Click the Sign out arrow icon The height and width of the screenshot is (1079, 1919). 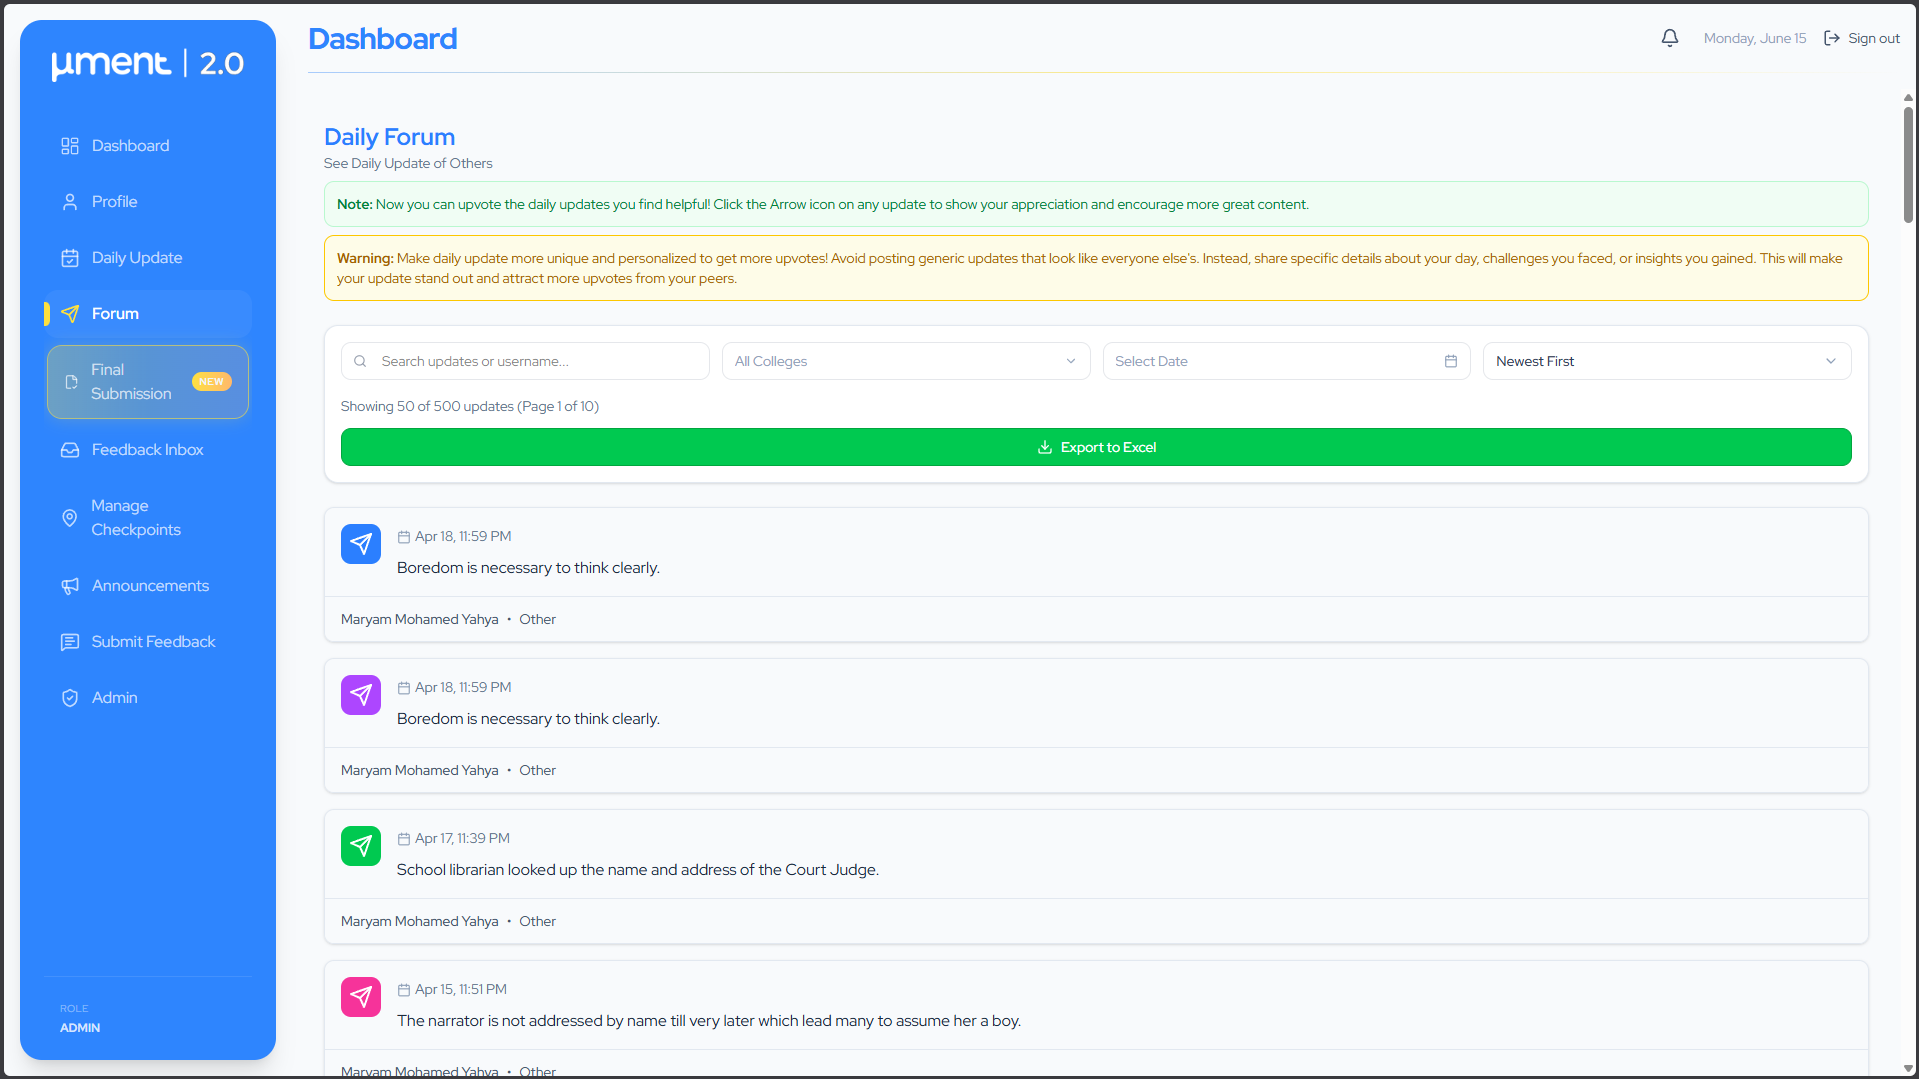point(1831,38)
